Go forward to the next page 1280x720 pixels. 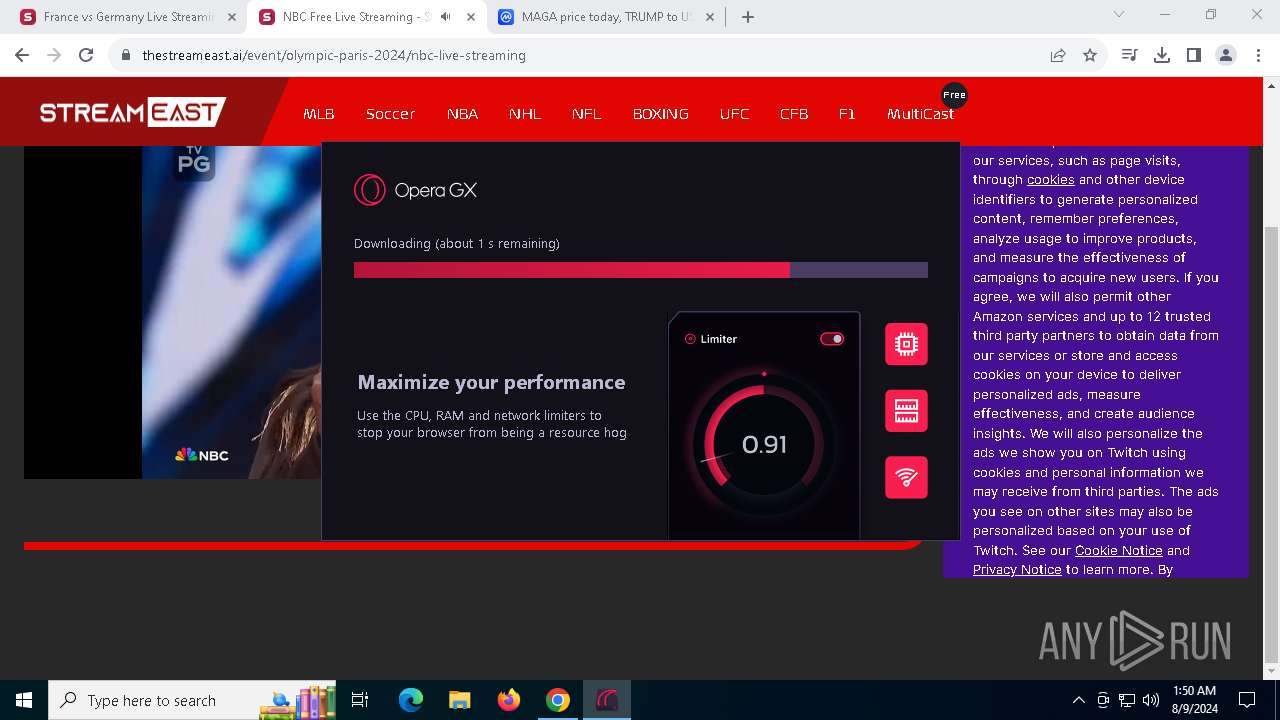click(54, 55)
